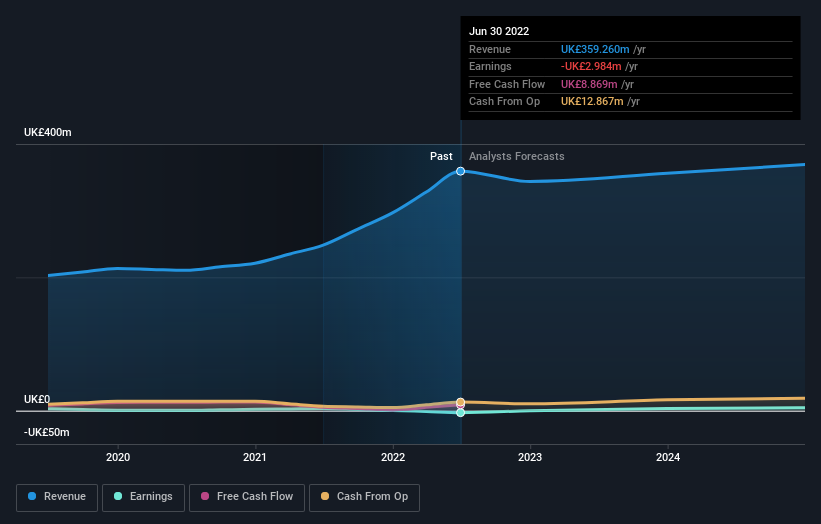Click the Past label on chart

coord(441,157)
